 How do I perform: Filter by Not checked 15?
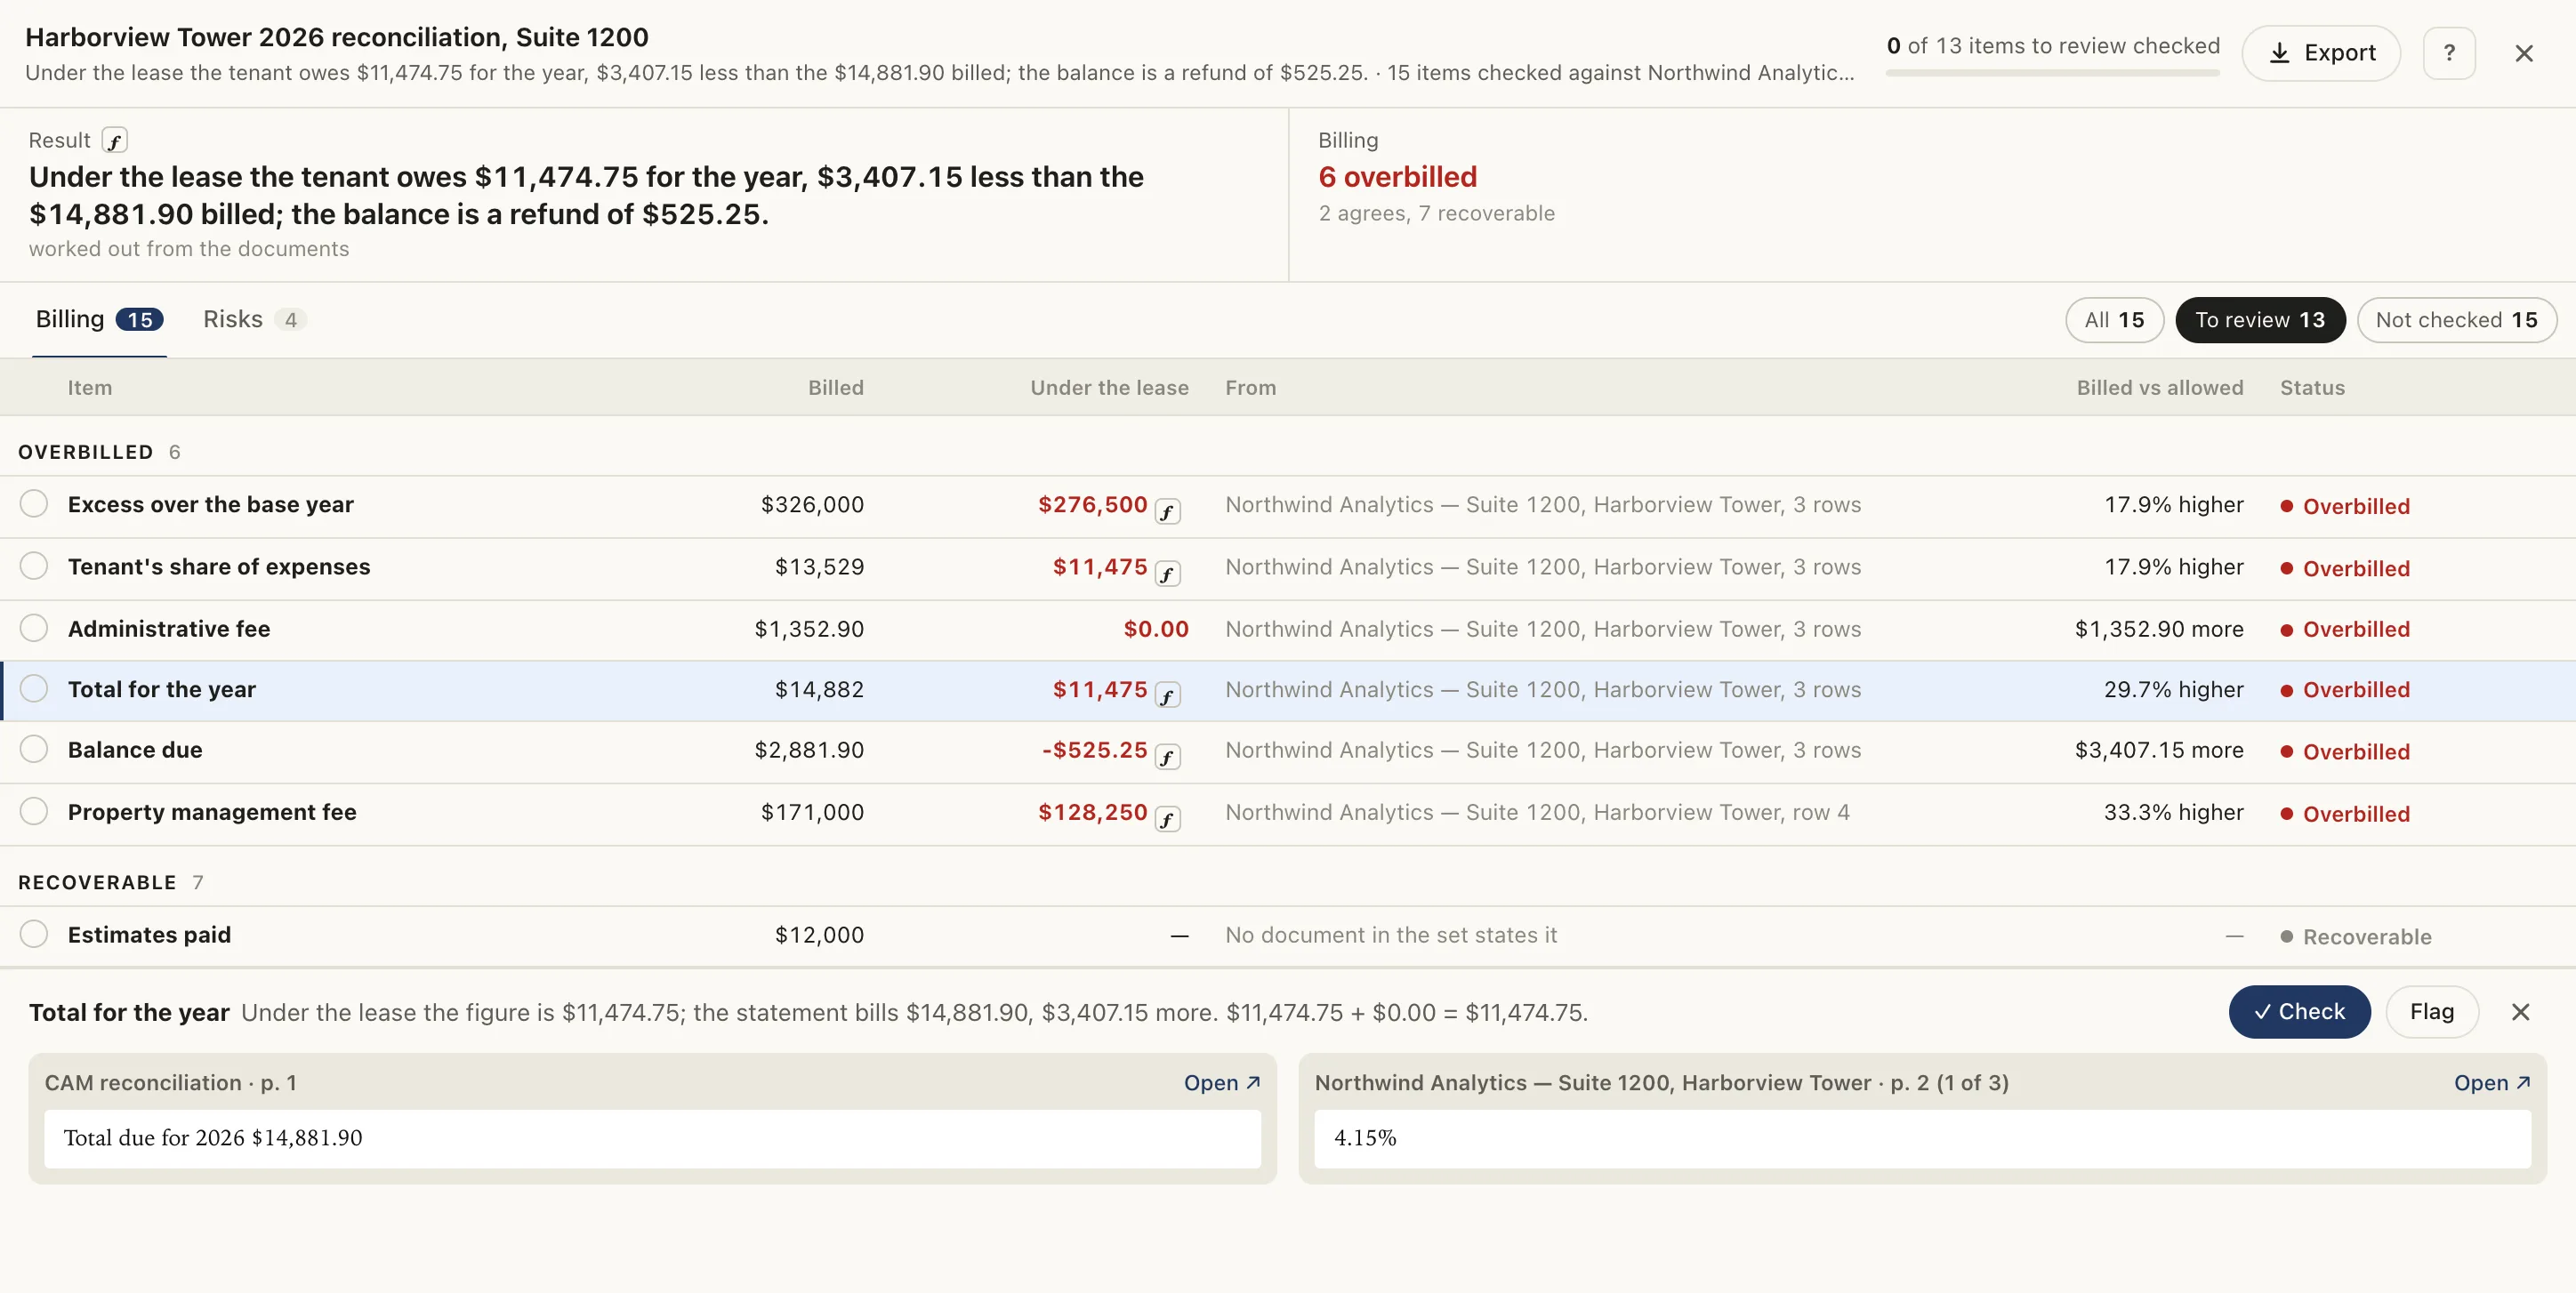(2456, 320)
